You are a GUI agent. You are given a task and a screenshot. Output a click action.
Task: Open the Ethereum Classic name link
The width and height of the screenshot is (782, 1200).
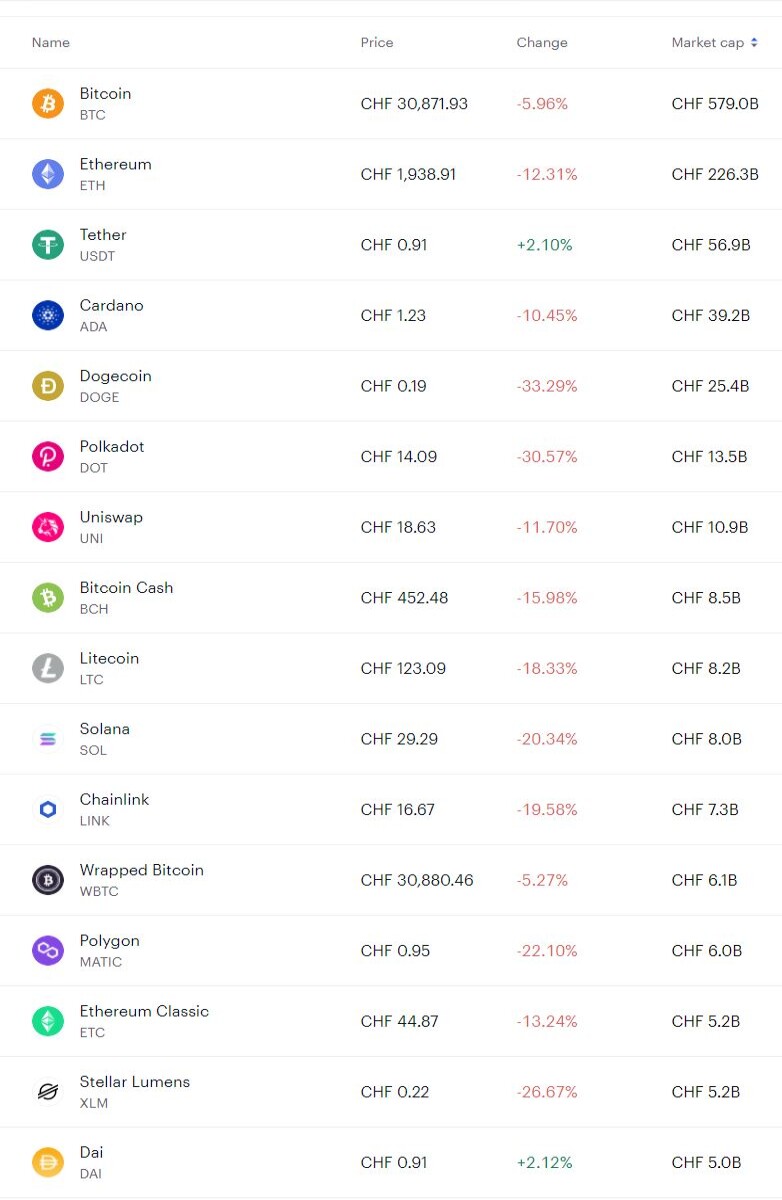click(144, 1011)
